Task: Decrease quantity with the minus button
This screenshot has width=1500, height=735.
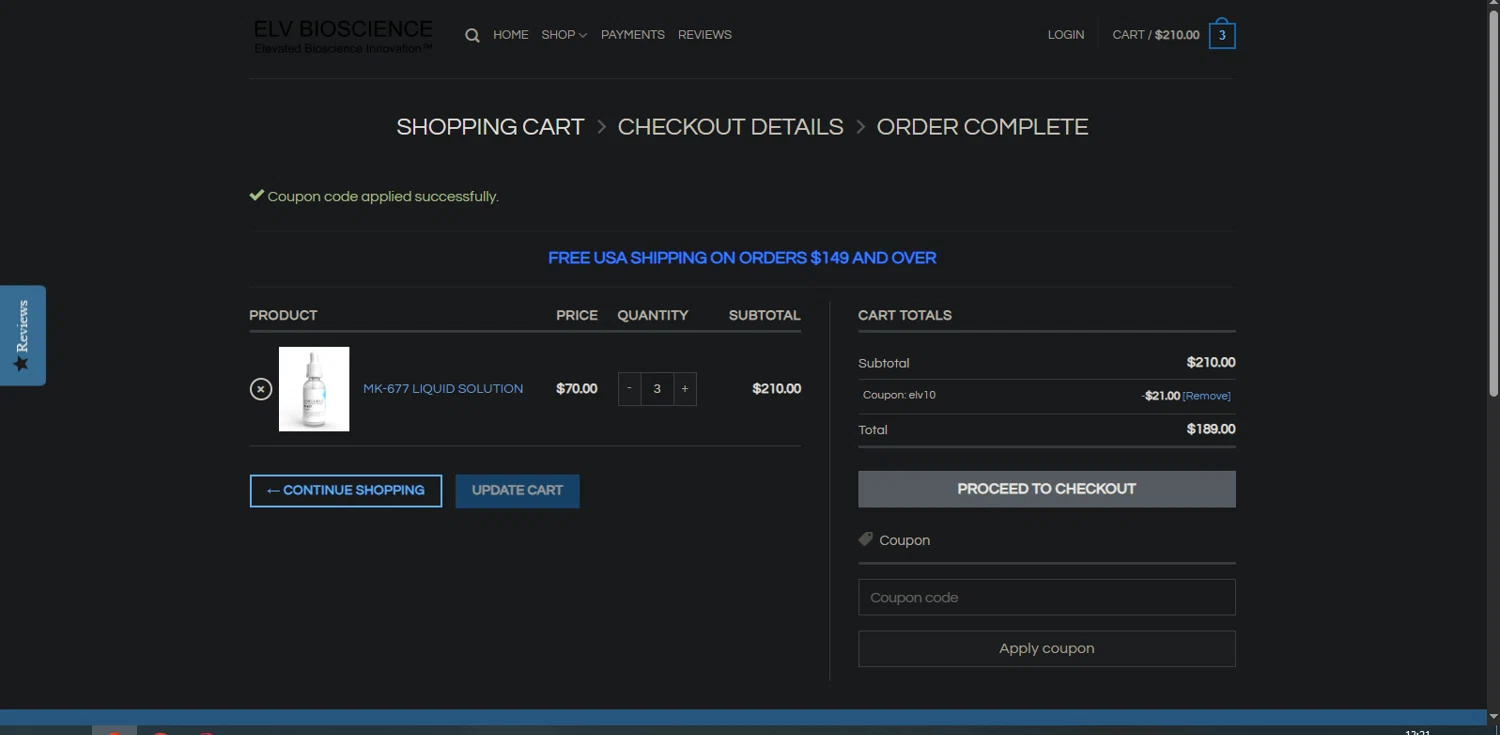Action: click(x=629, y=389)
